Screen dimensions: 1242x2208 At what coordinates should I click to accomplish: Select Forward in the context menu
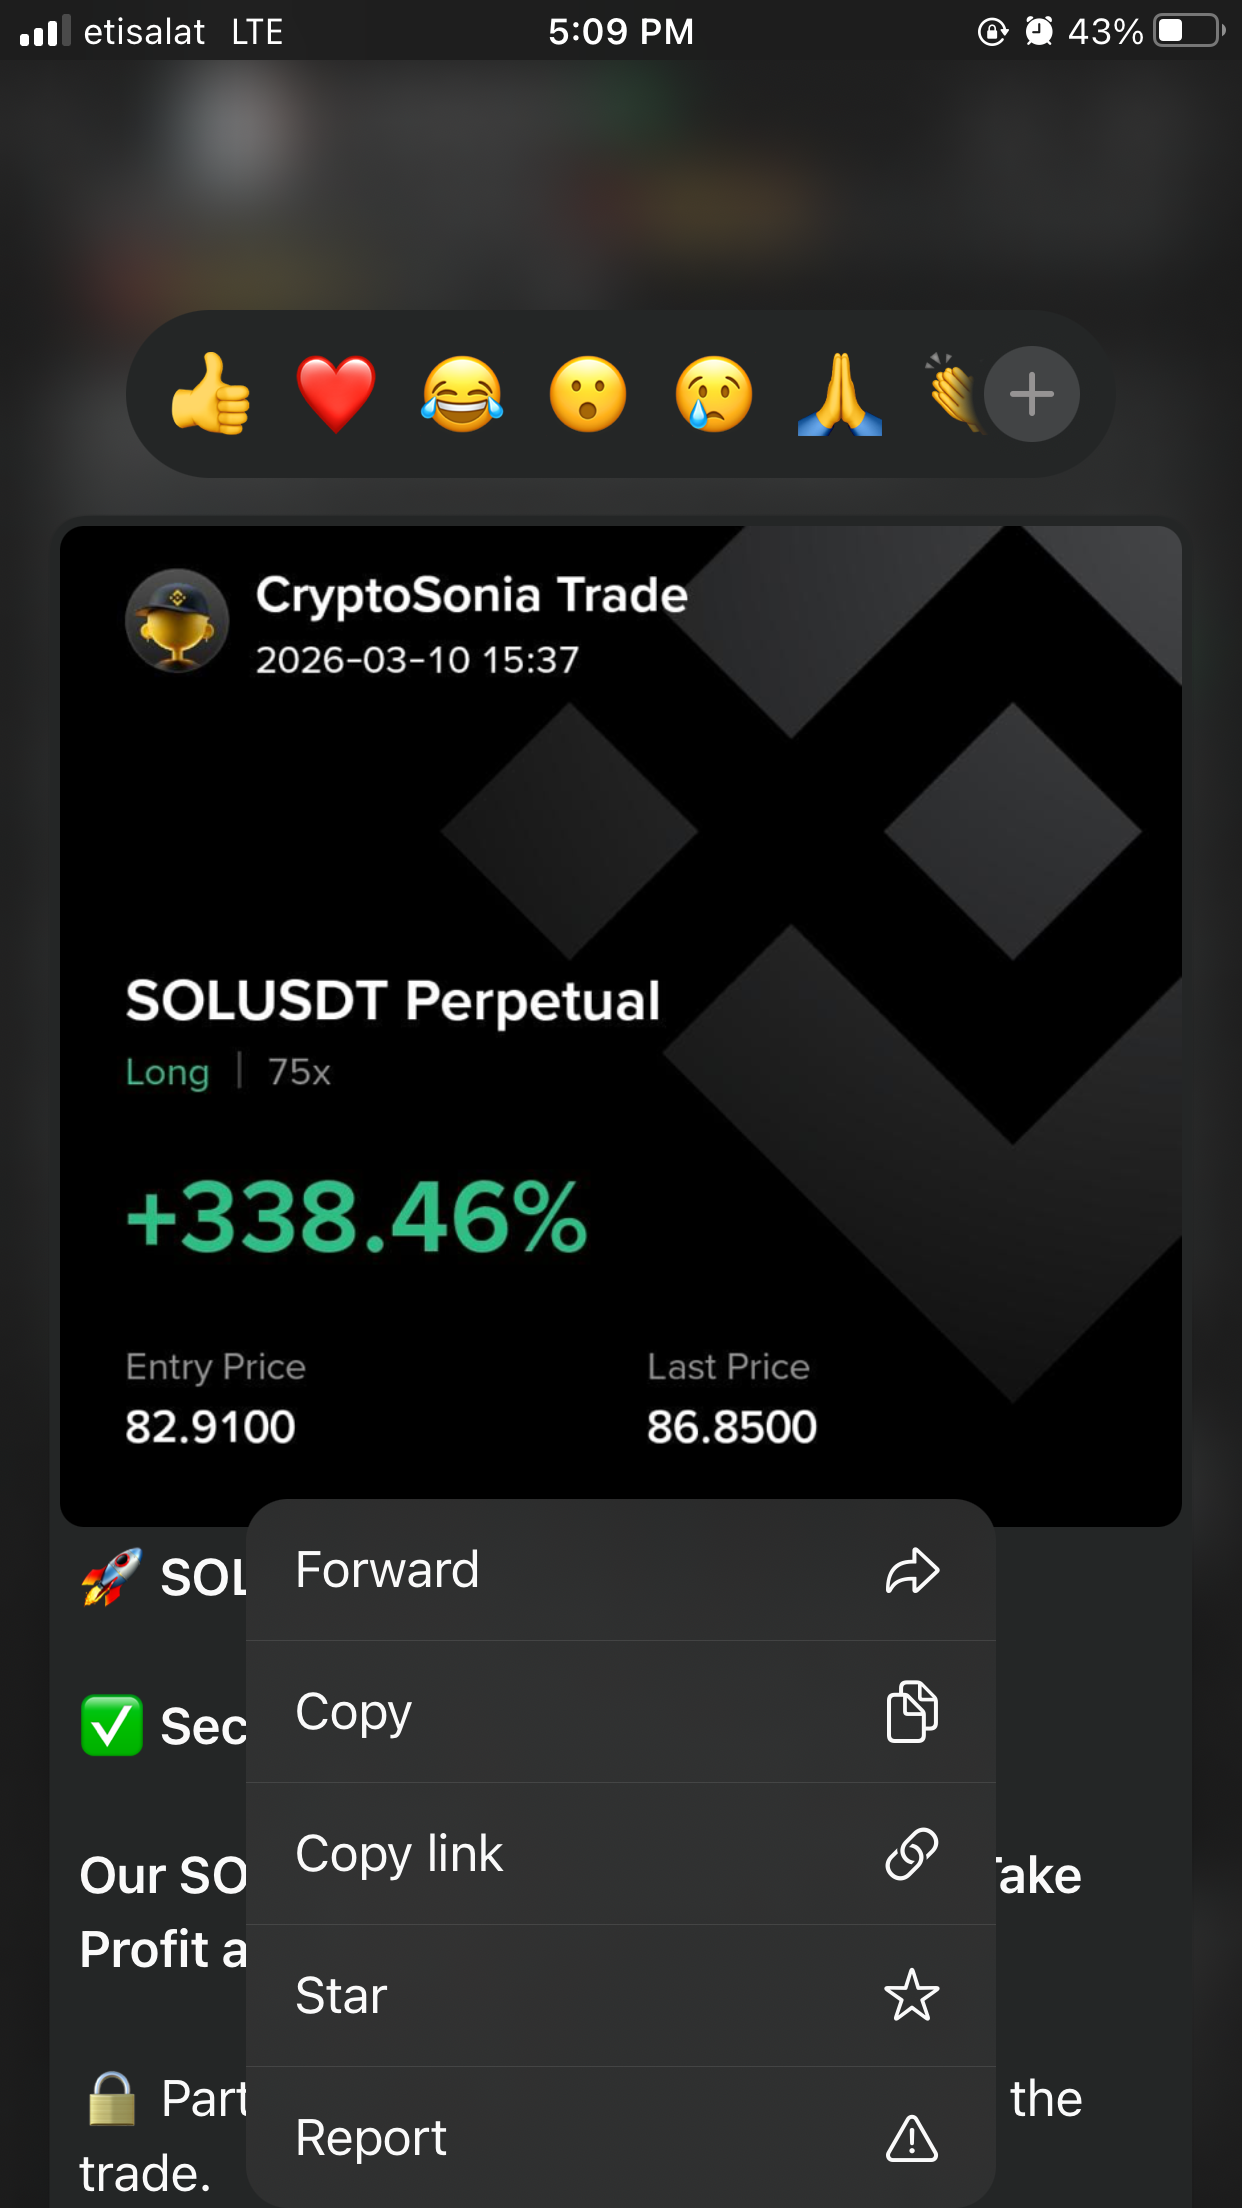[x=620, y=1570]
